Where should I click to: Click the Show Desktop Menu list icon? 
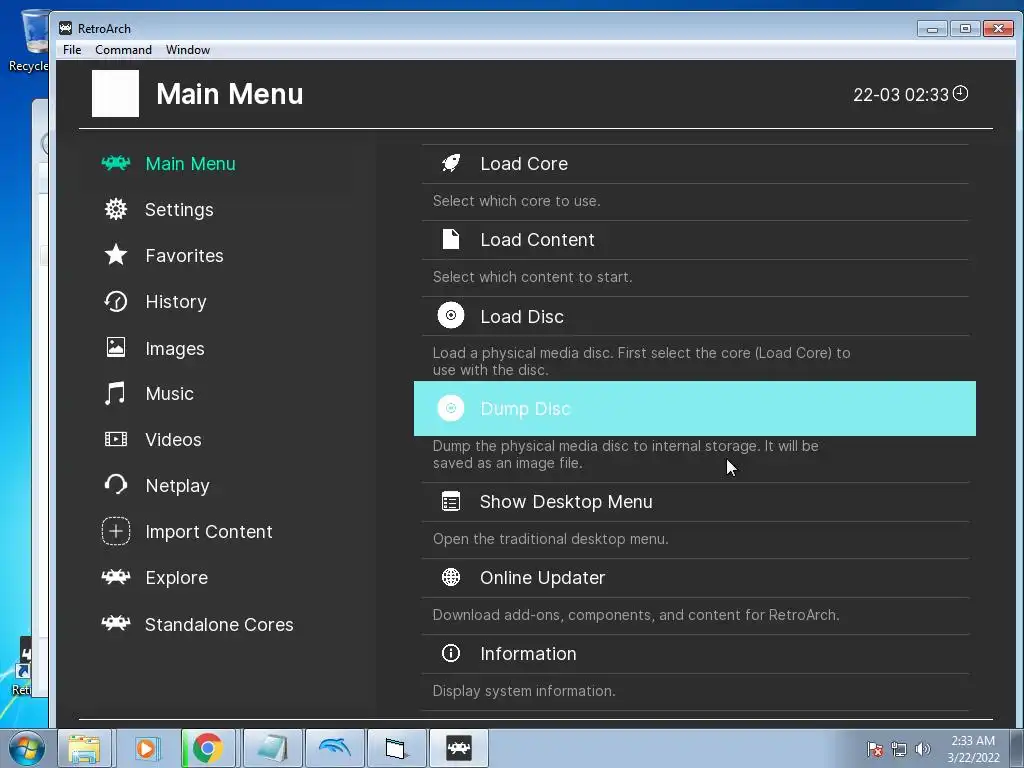(451, 502)
